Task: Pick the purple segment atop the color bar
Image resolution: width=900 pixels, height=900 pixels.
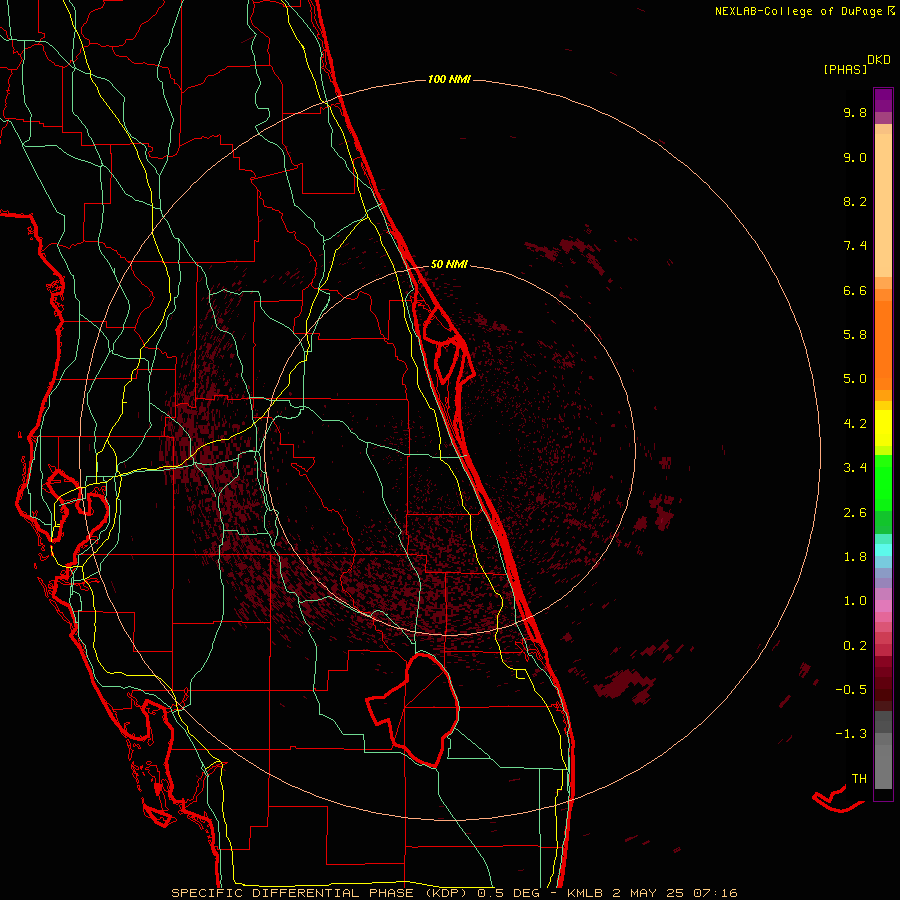Action: [883, 100]
